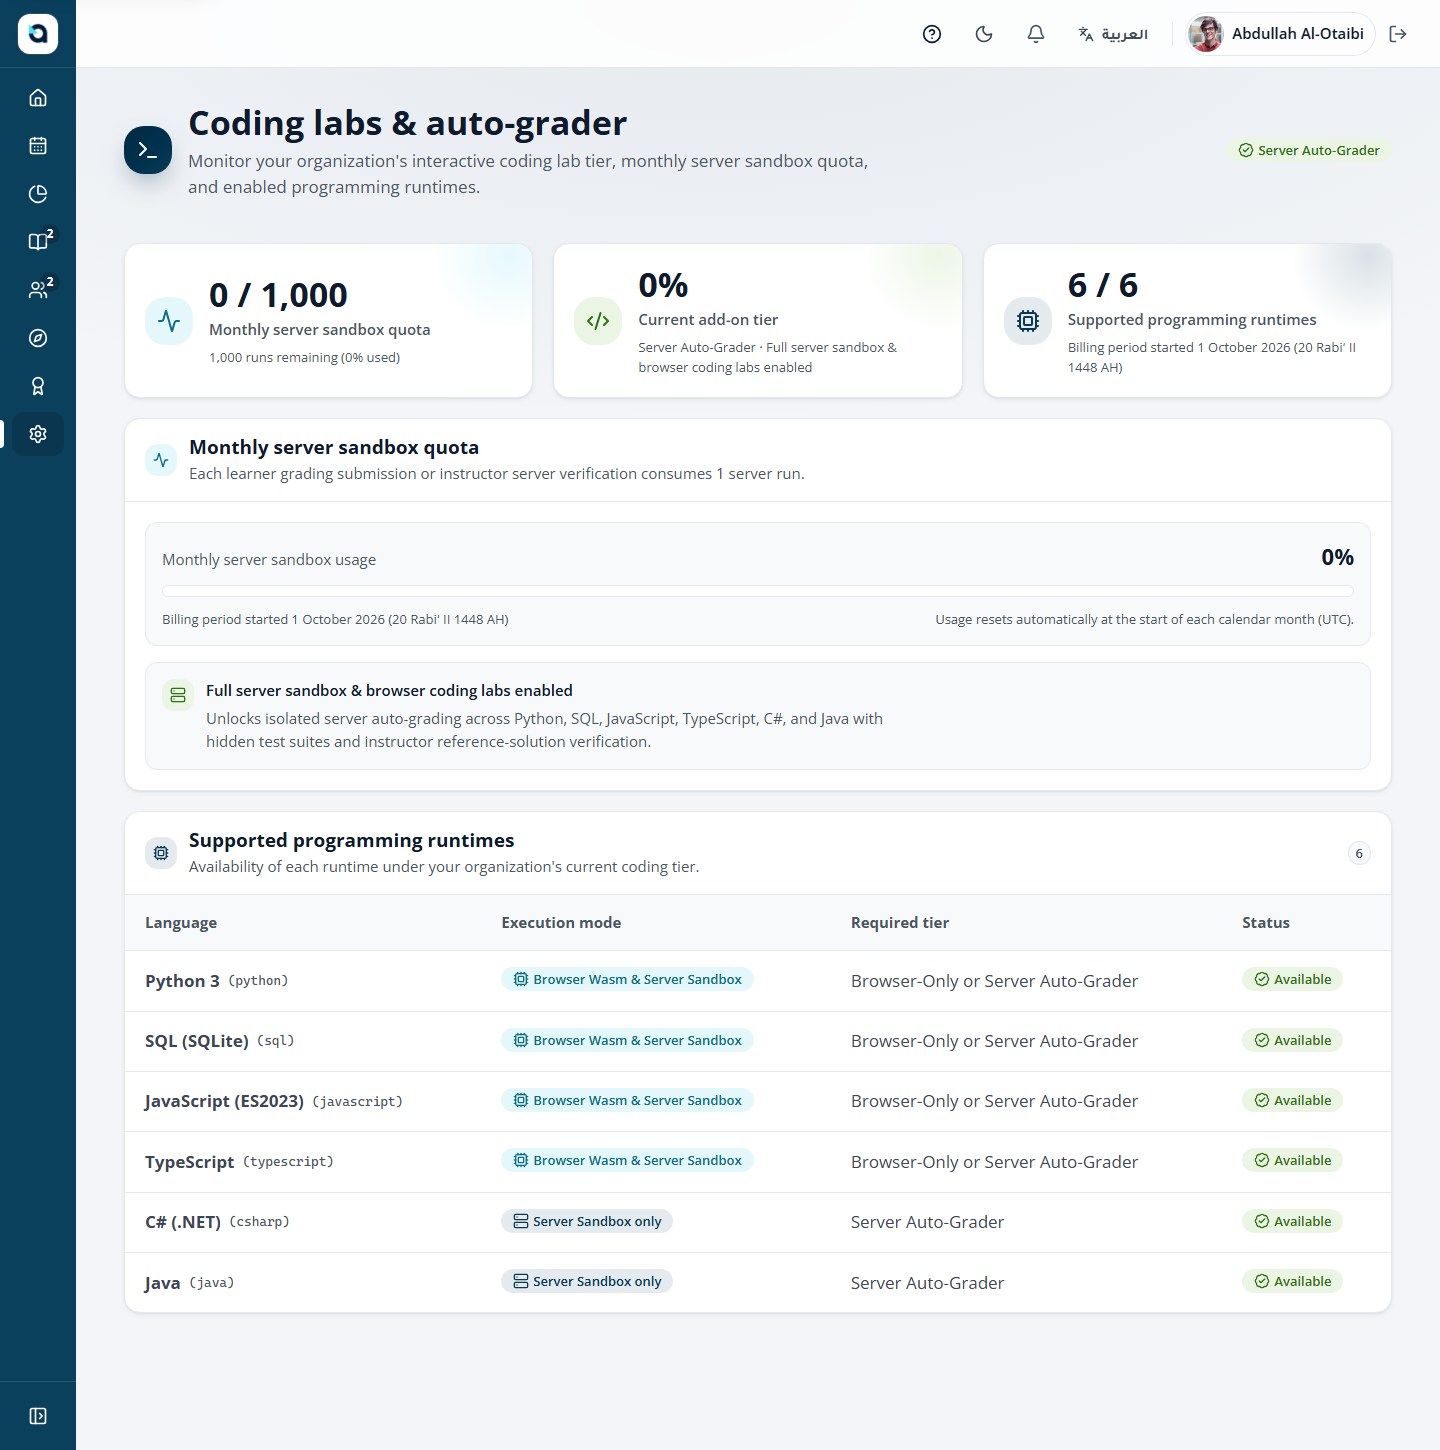Click SQL row Browser Wasm & Server Sandbox badge

click(627, 1040)
